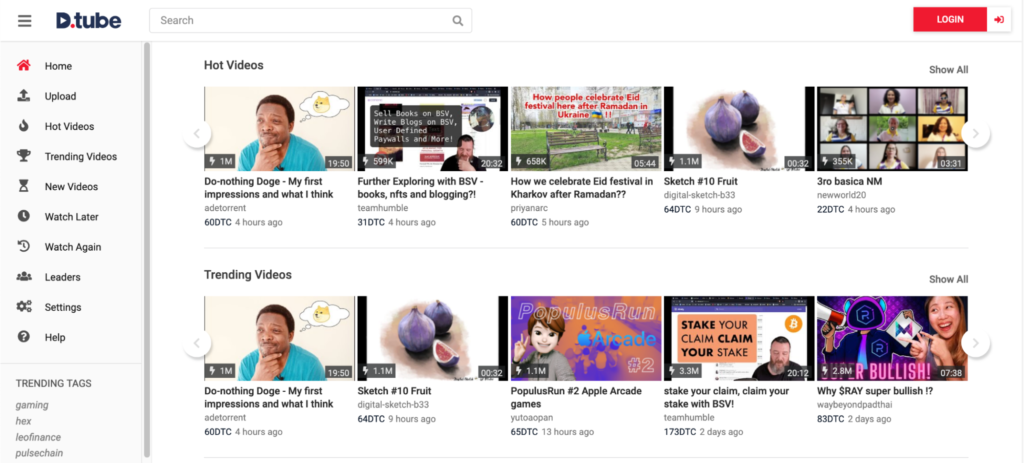Click the Hot Videos flame icon
Screen dimensions: 1024x463
point(24,127)
